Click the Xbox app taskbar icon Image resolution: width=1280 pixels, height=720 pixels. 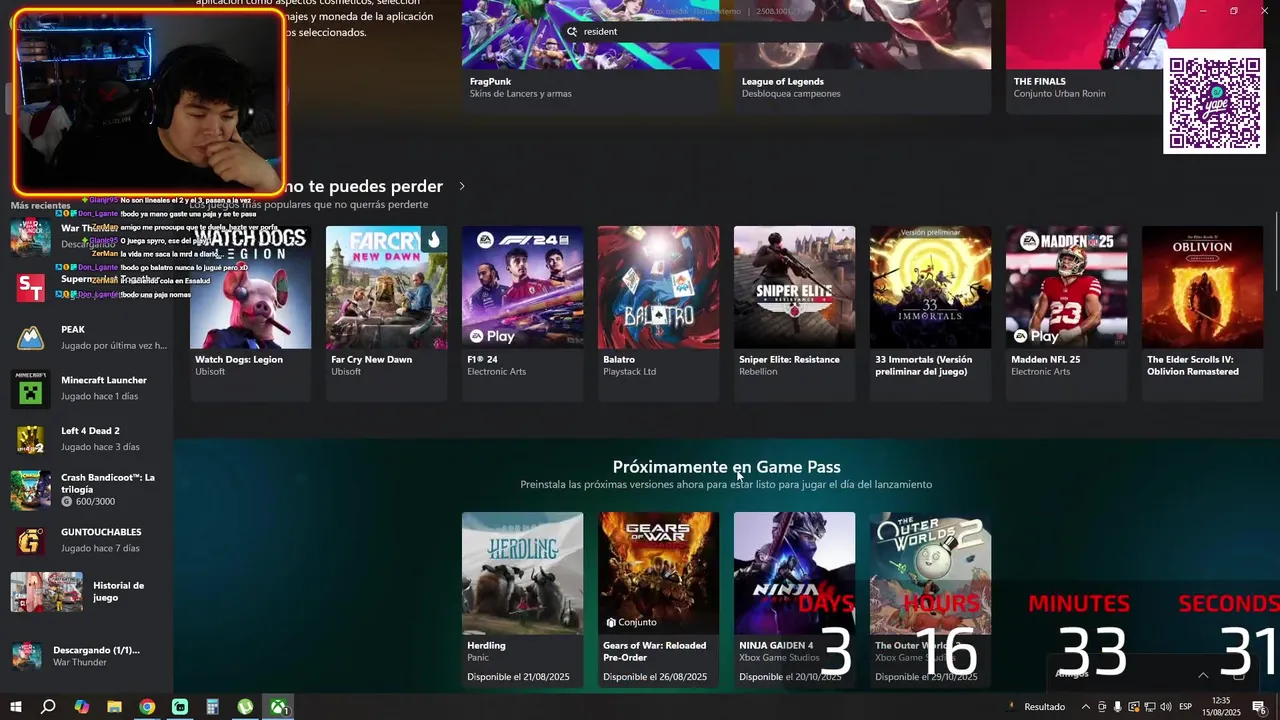click(277, 707)
